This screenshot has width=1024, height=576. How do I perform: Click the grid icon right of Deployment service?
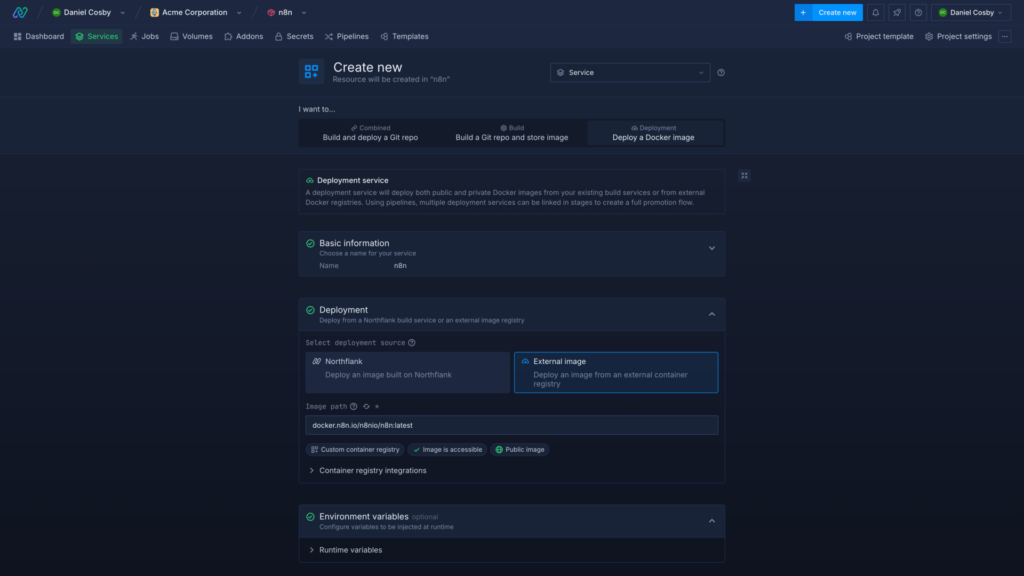click(x=744, y=175)
